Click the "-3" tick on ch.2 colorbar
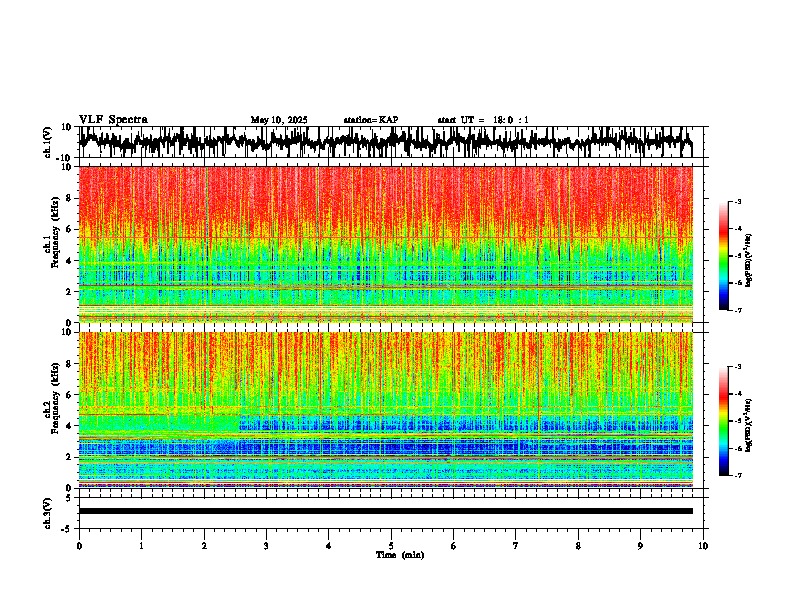Image resolution: width=792 pixels, height=612 pixels. [x=737, y=367]
